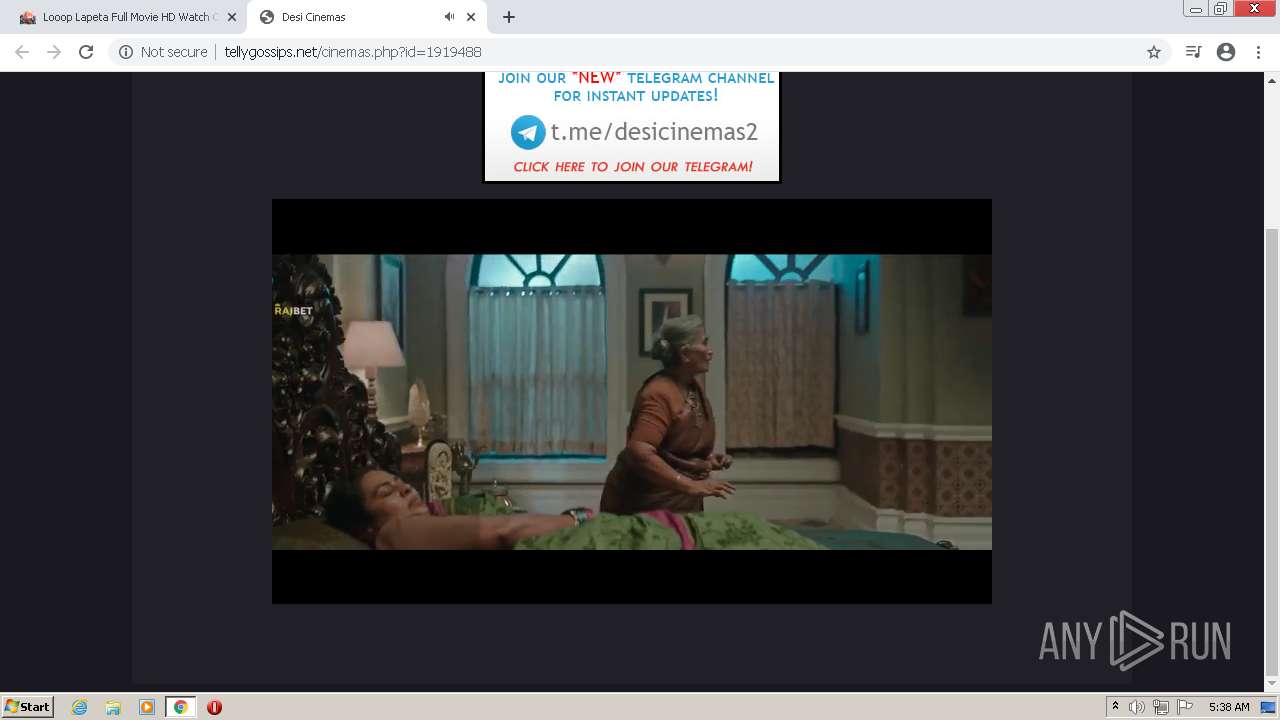Open the media control button
Screen dimensions: 1280x720
[x=1193, y=52]
